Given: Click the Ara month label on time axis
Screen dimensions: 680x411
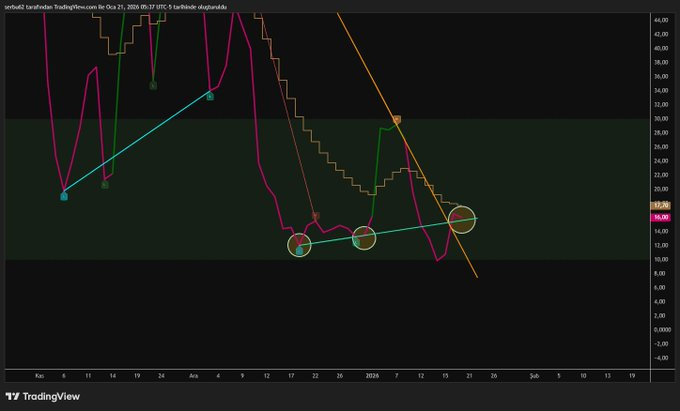Looking at the screenshot, I should point(193,376).
